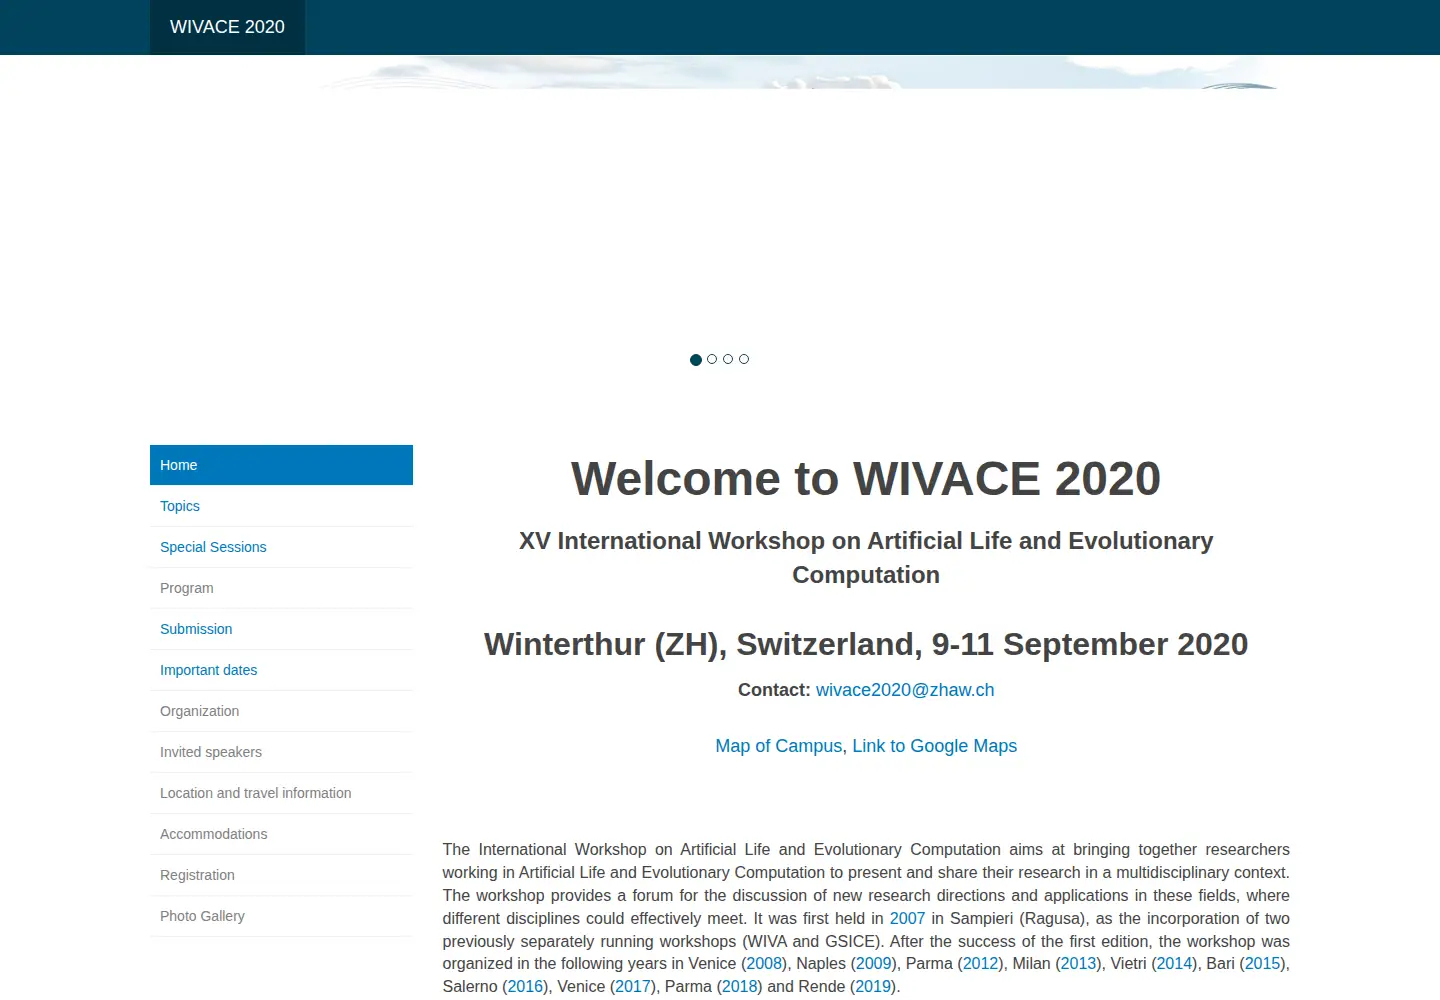The image size is (1440, 1000).
Task: View Important dates page
Action: (281, 670)
